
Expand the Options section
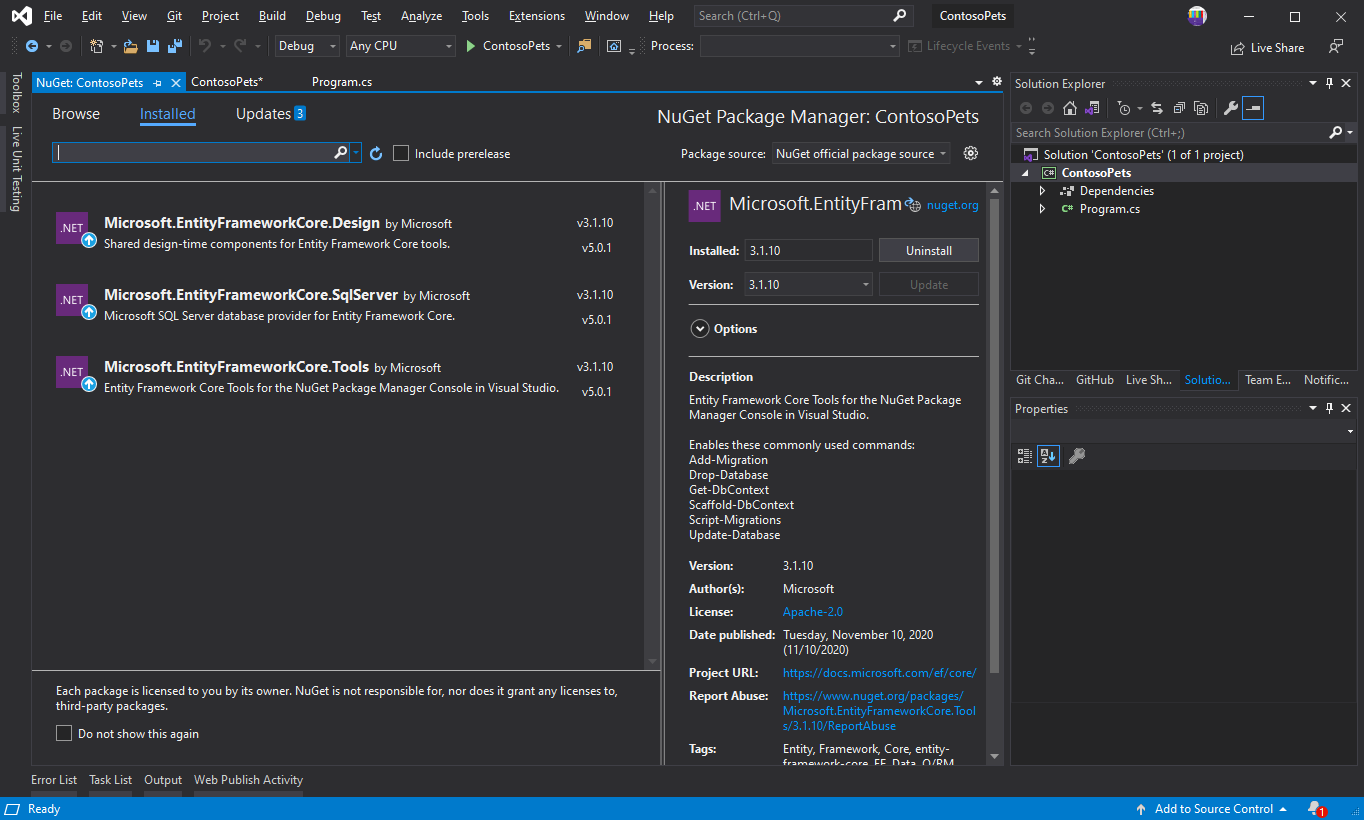tap(698, 328)
